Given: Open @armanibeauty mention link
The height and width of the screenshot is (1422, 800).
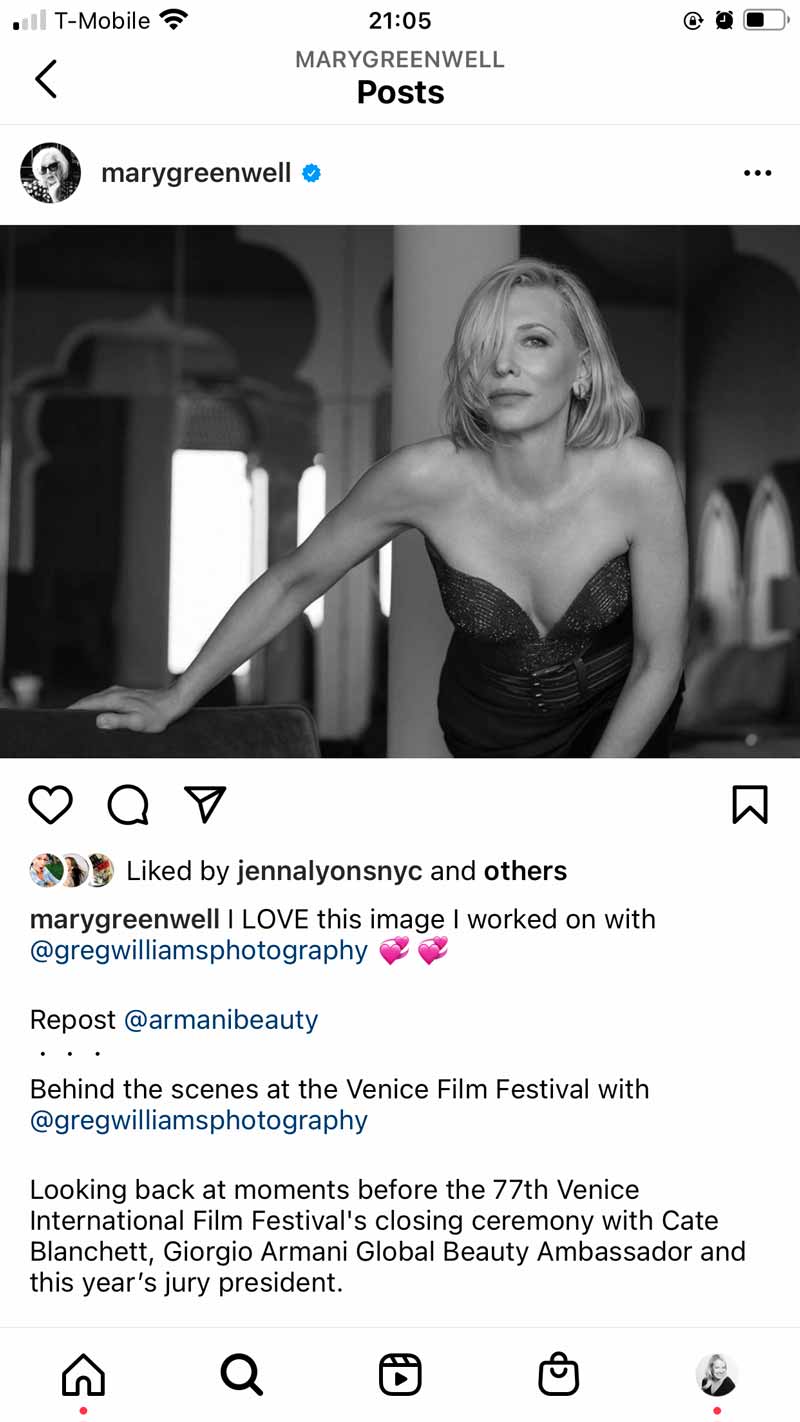Looking at the screenshot, I should coord(221,1020).
